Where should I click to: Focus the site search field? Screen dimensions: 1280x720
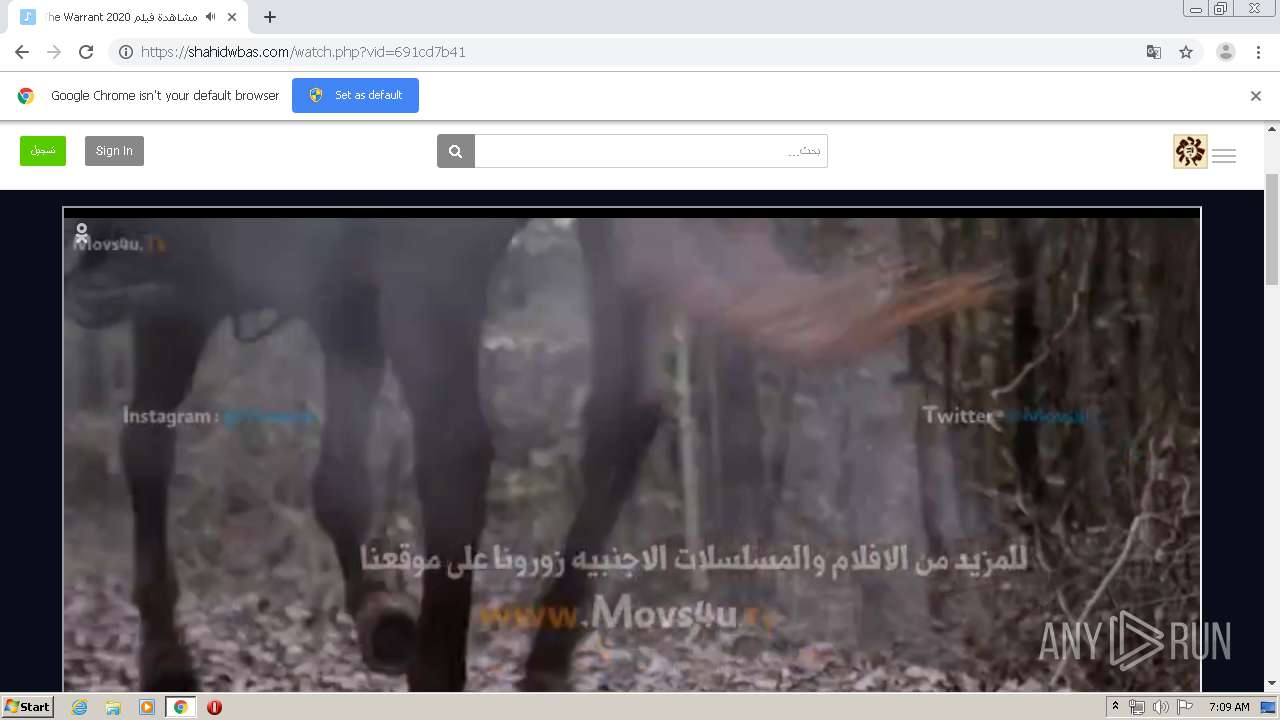coord(651,151)
